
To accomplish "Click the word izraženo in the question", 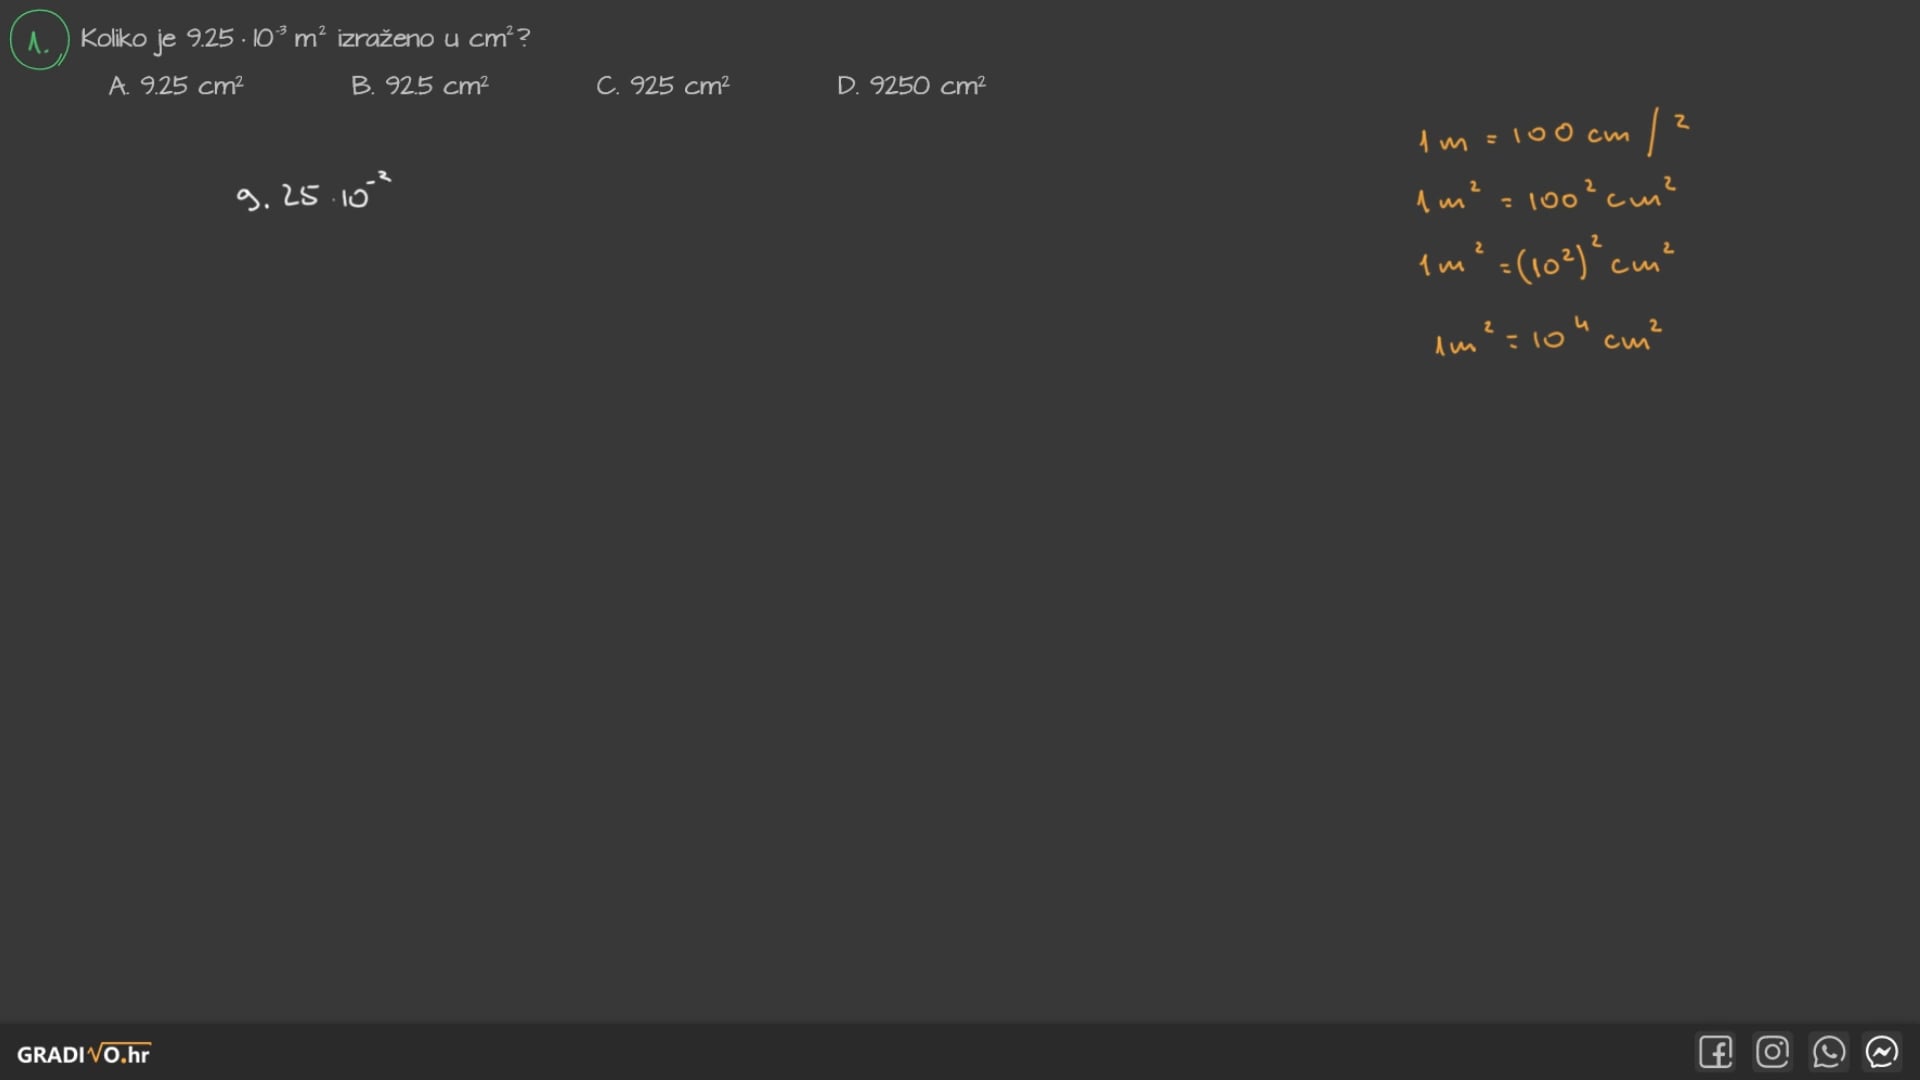I will point(385,38).
